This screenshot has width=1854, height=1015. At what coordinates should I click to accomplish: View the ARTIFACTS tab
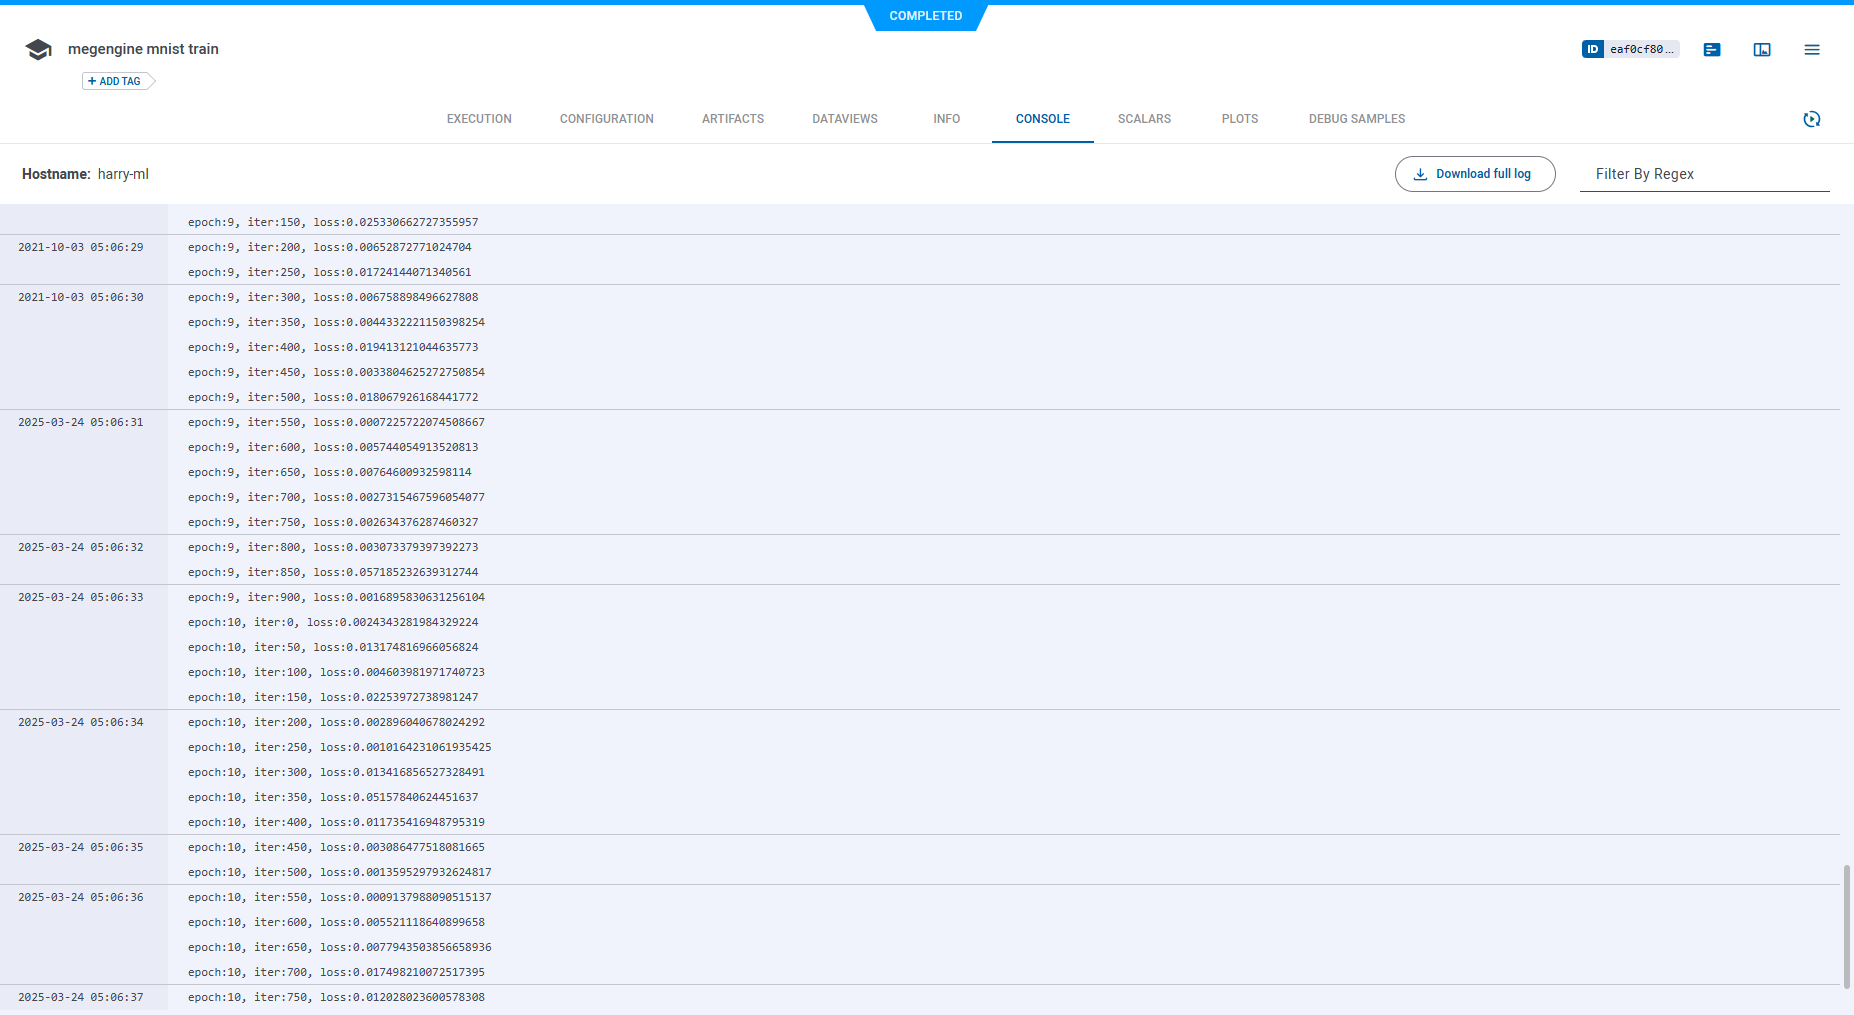(732, 119)
